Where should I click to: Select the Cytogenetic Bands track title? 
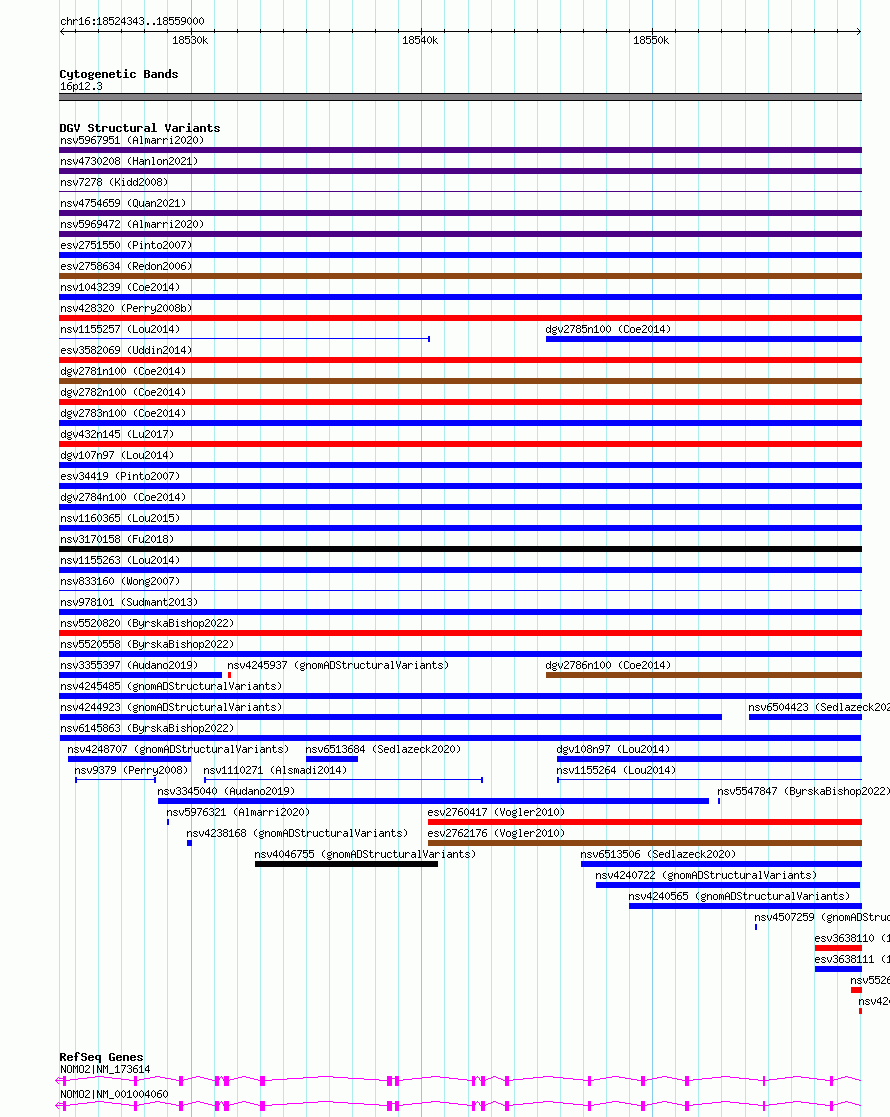[x=119, y=74]
